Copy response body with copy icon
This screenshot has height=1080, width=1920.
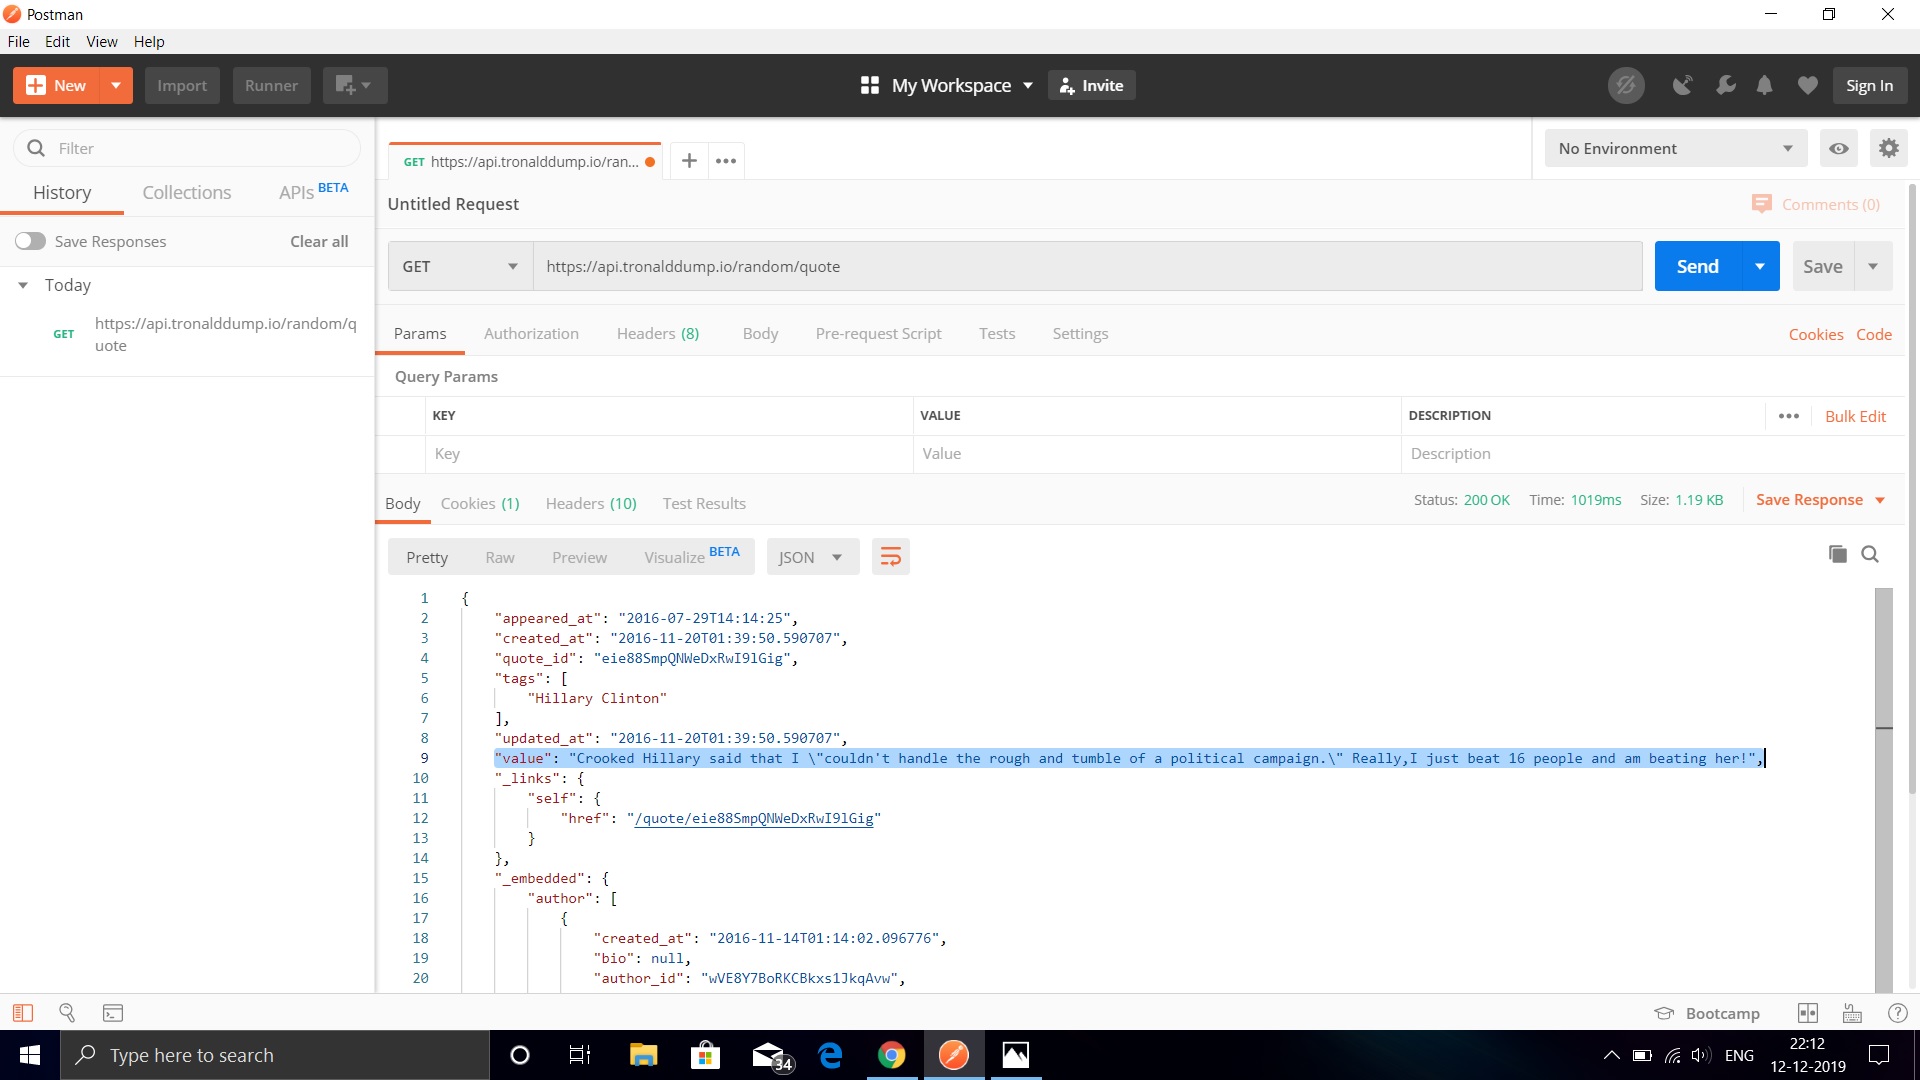pos(1837,554)
